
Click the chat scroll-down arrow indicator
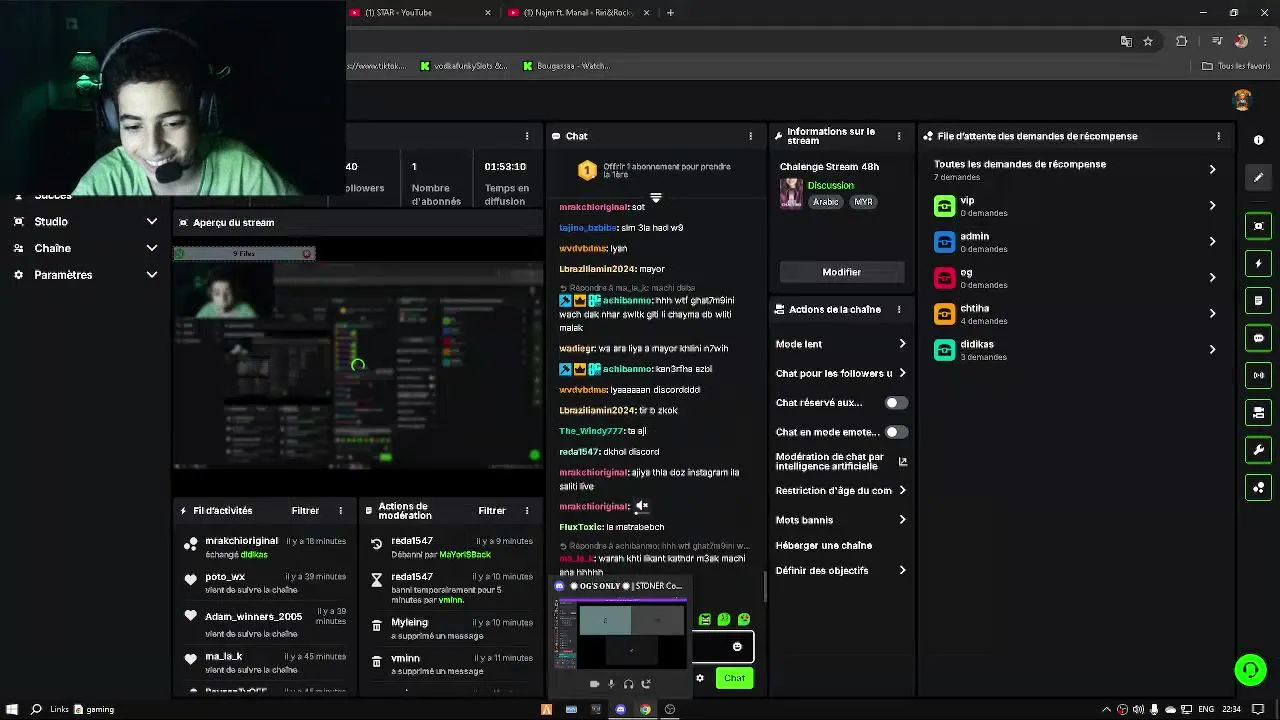[x=655, y=198]
